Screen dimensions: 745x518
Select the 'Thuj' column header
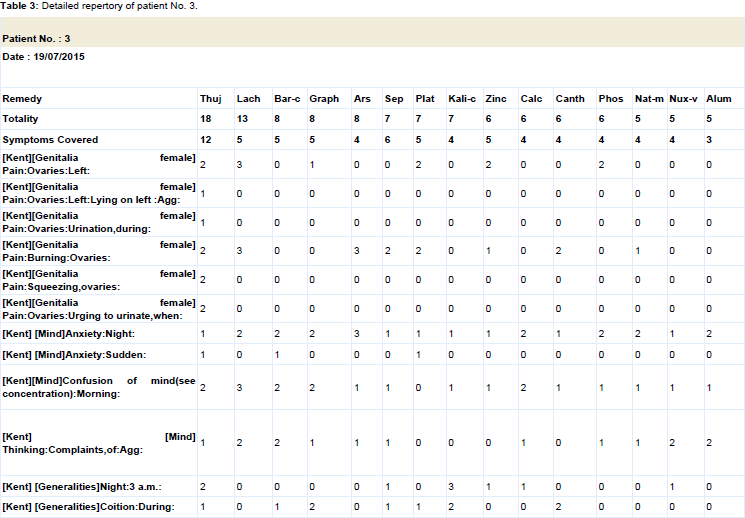210,99
